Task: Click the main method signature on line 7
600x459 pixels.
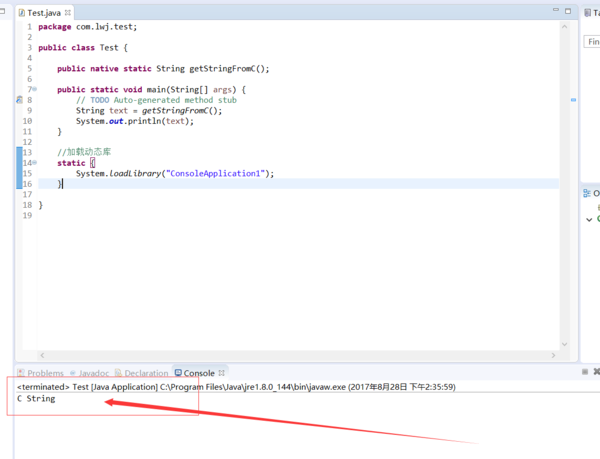Action: pyautogui.click(x=152, y=90)
